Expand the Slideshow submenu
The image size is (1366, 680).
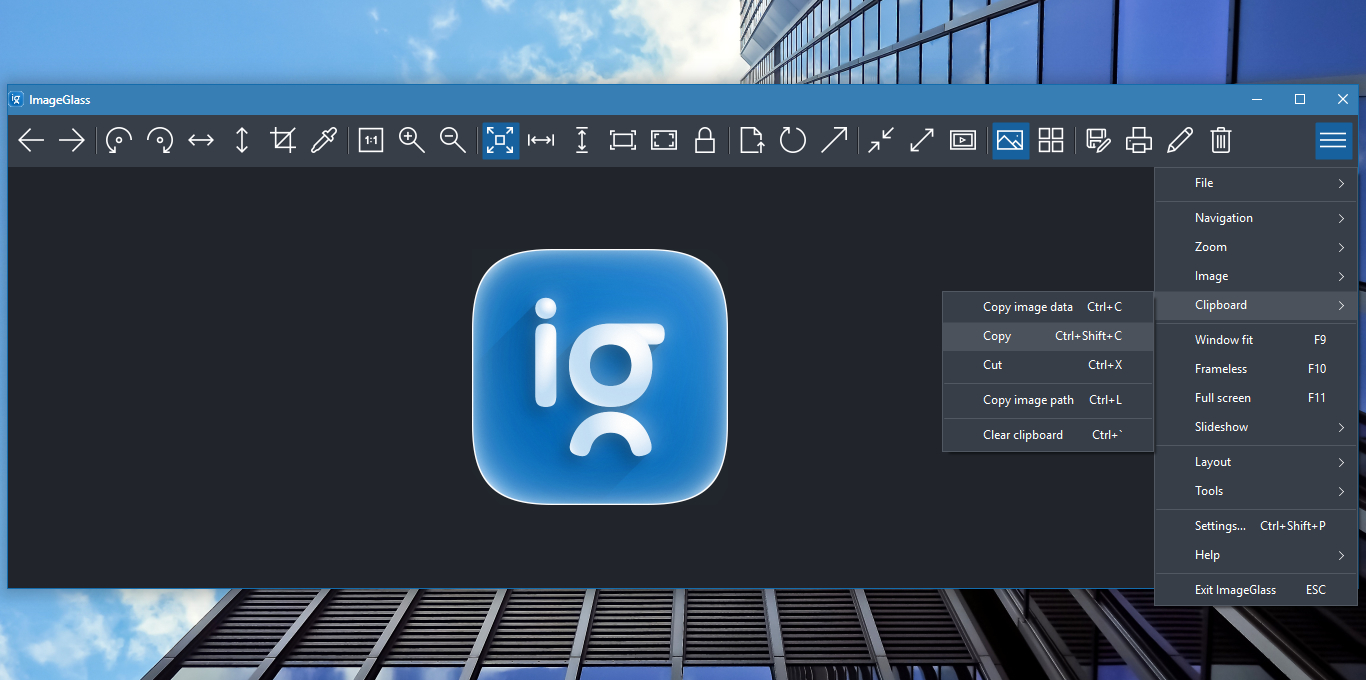click(1256, 427)
